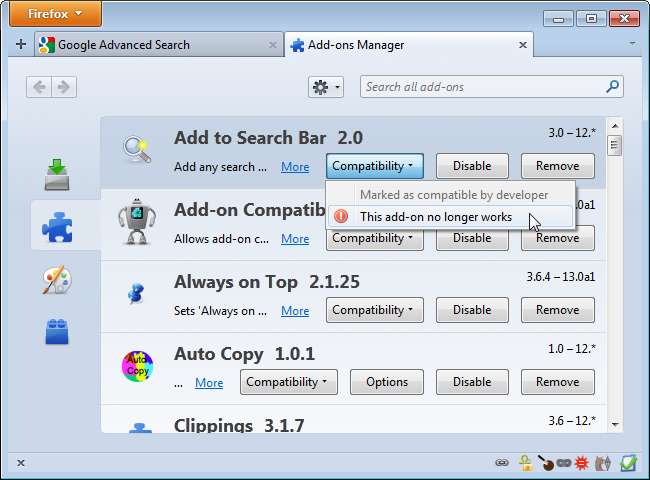Click the '3.6.4 – 13.0a1' version range
This screenshot has height=480, width=650.
pyautogui.click(x=560, y=277)
